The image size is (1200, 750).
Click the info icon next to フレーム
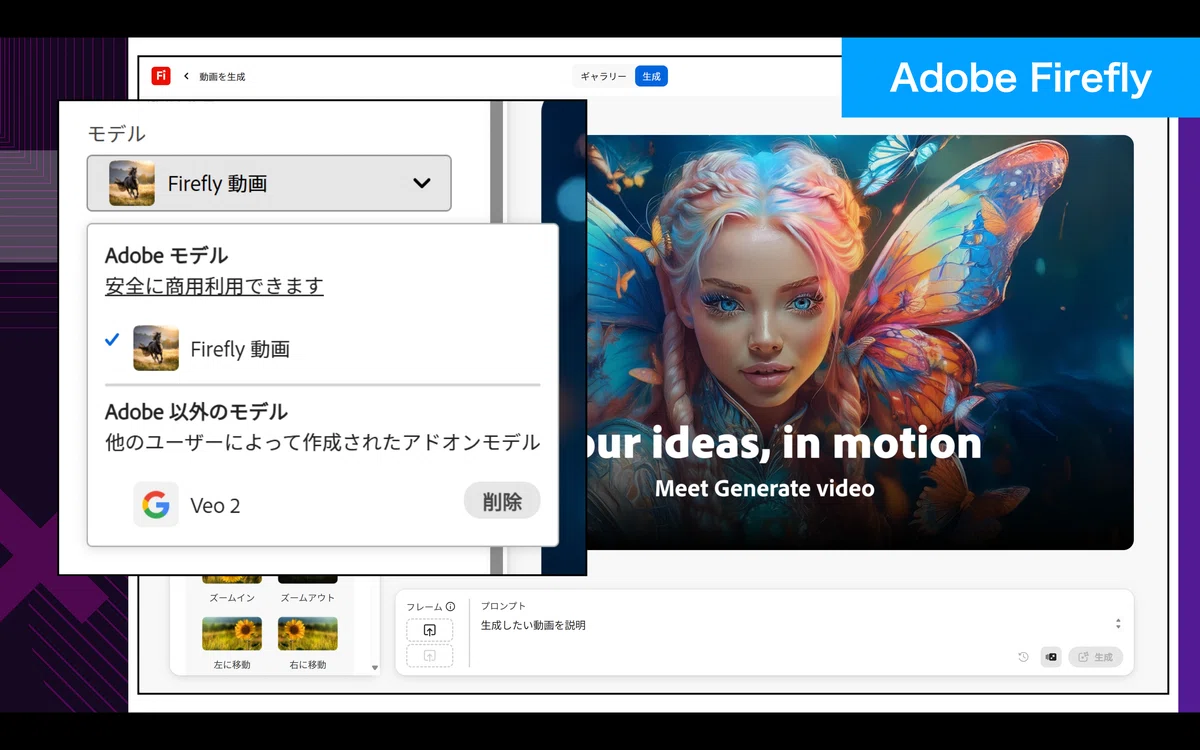pyautogui.click(x=450, y=607)
